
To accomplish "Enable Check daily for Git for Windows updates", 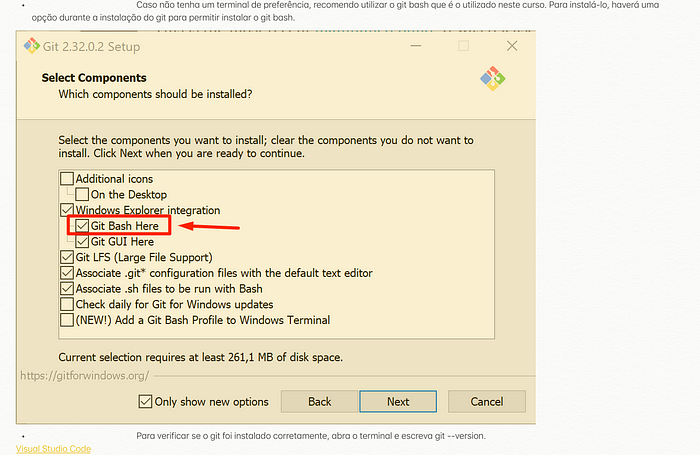I will pyautogui.click(x=67, y=304).
